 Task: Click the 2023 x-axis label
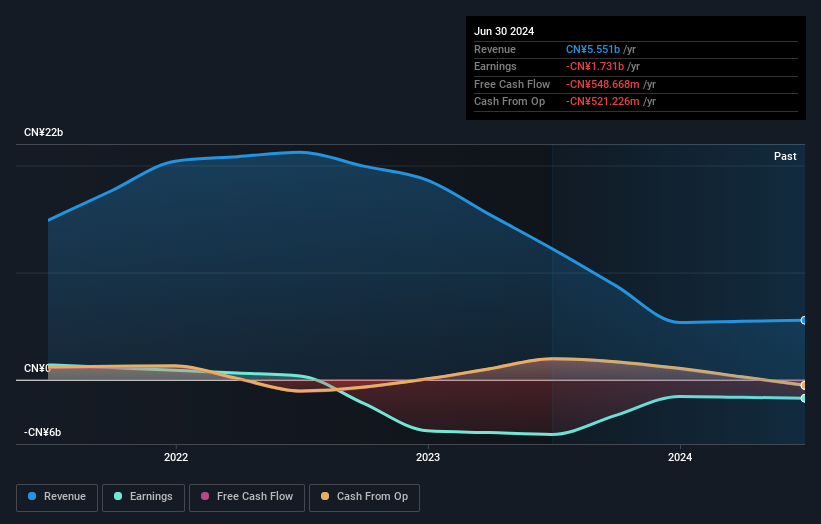[428, 457]
